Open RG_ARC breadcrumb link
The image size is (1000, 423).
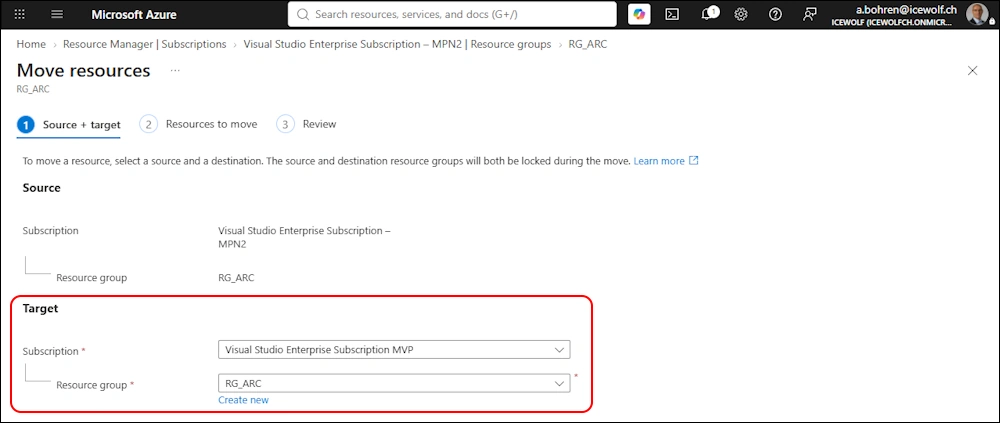pyautogui.click(x=587, y=44)
